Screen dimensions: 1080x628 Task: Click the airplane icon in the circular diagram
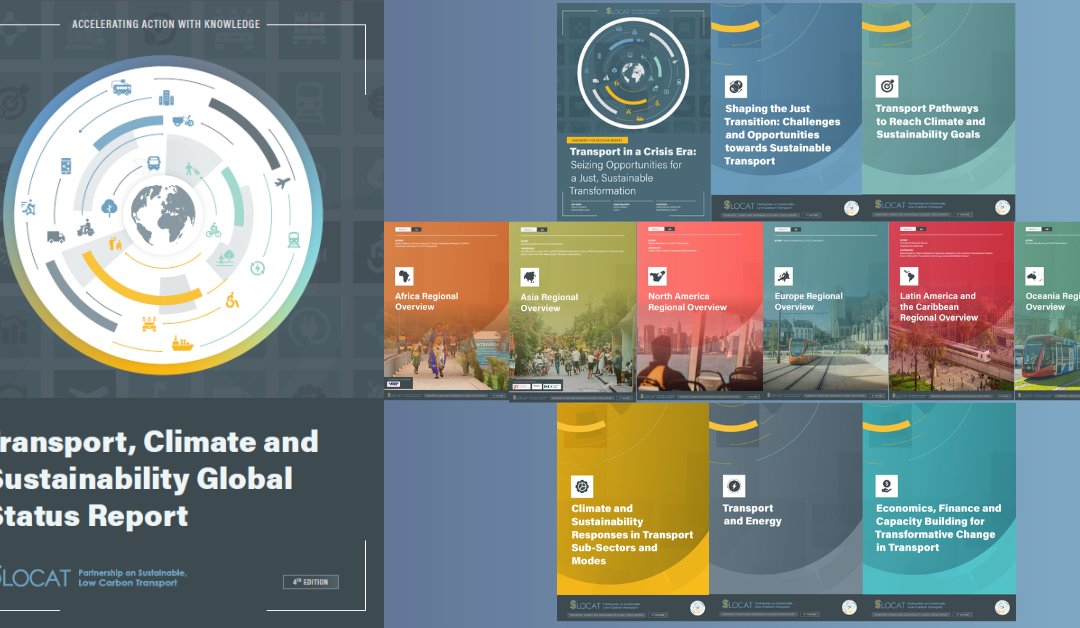281,183
